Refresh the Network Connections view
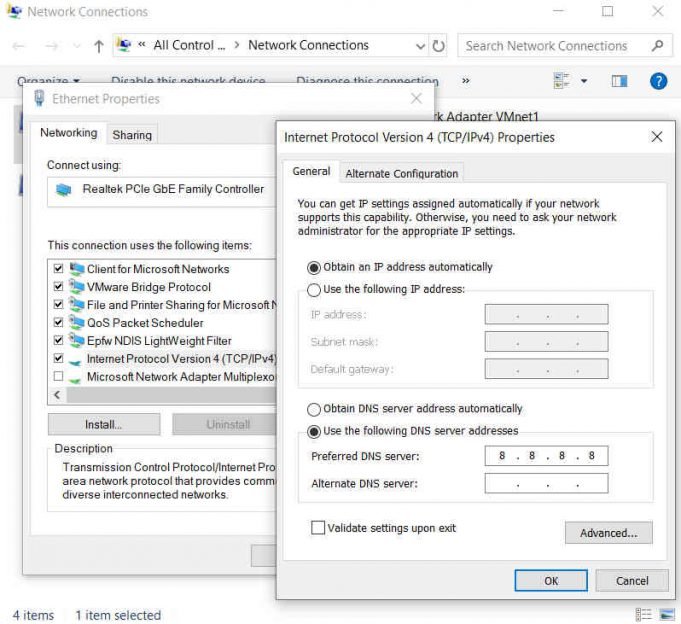 click(x=438, y=46)
